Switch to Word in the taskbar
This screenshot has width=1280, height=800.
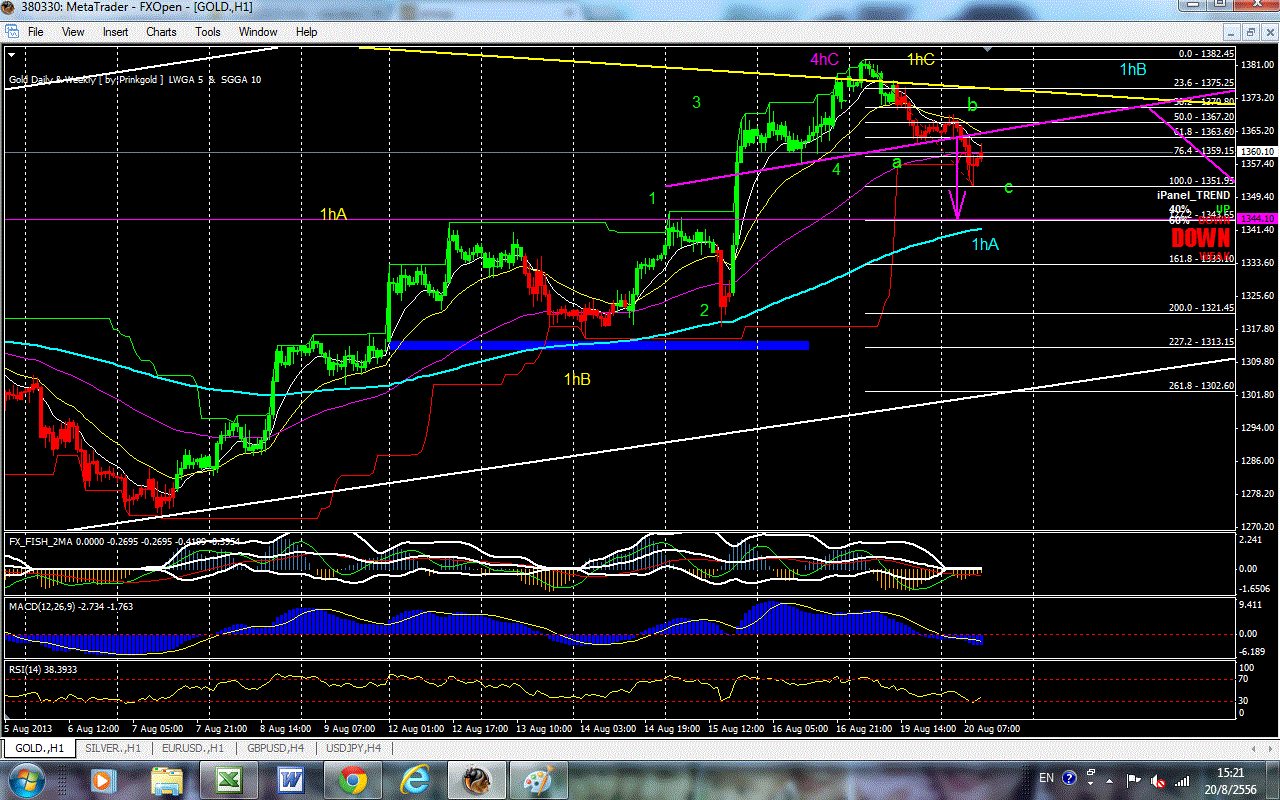291,778
